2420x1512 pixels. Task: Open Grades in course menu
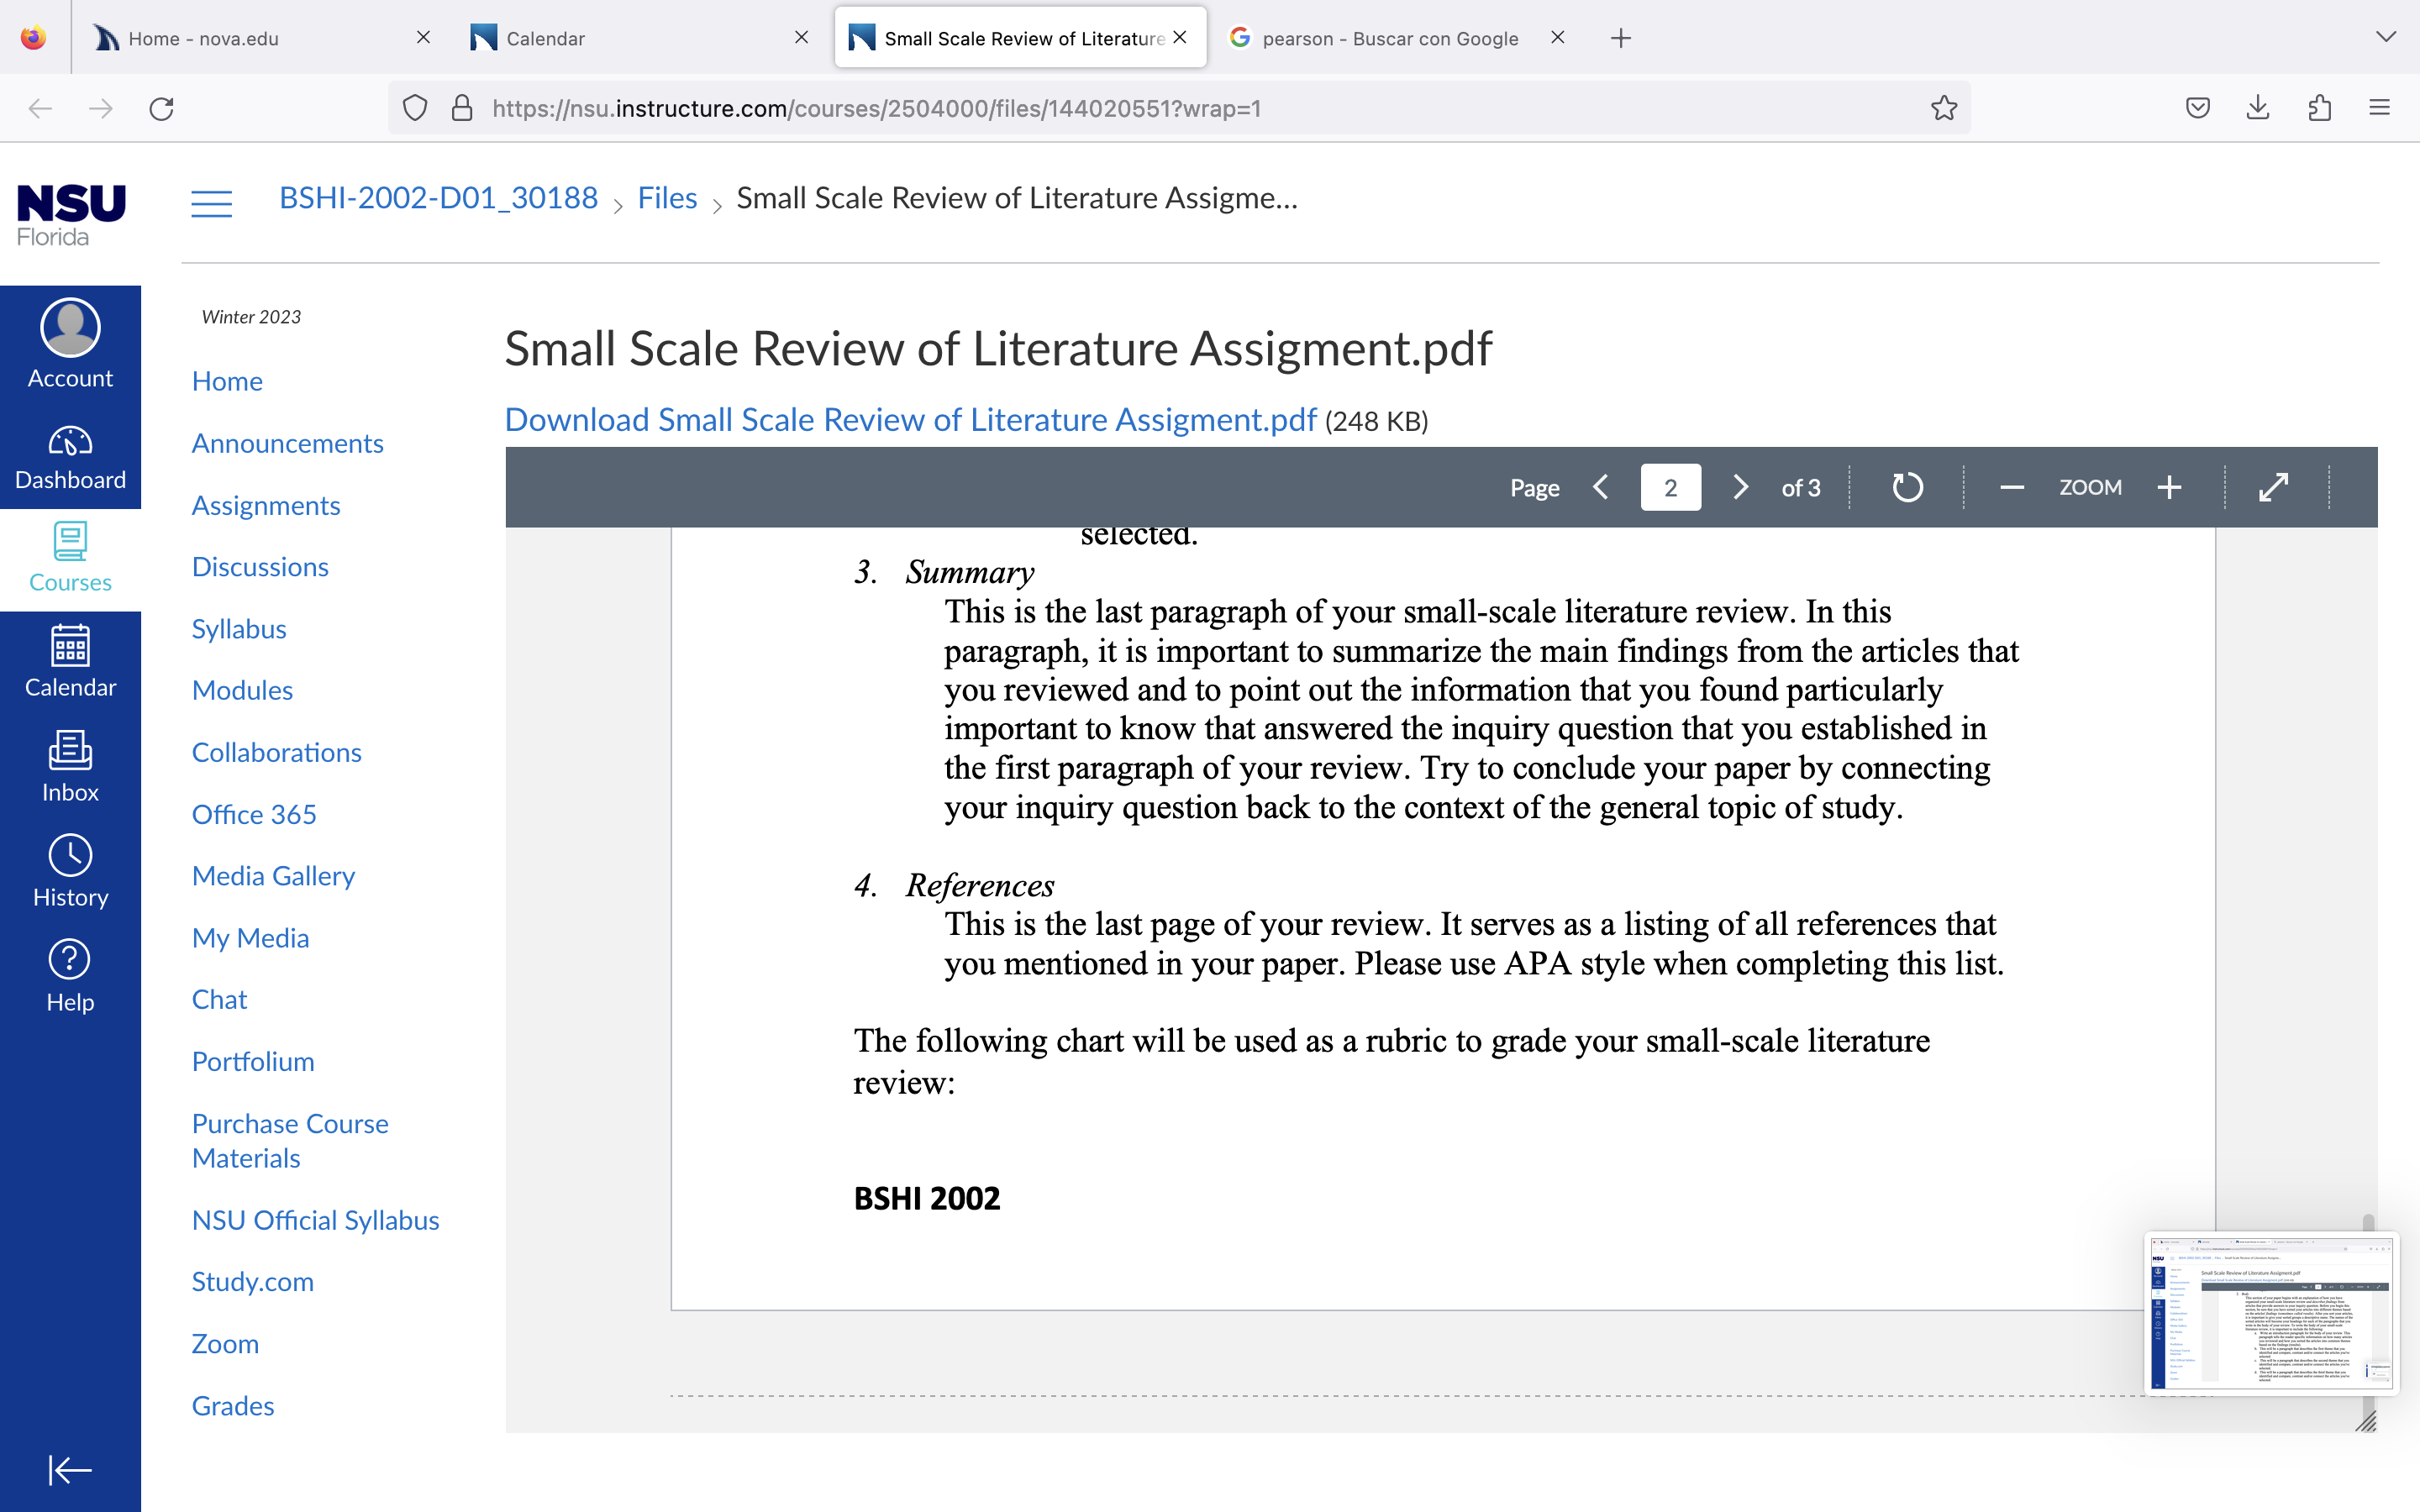(233, 1405)
